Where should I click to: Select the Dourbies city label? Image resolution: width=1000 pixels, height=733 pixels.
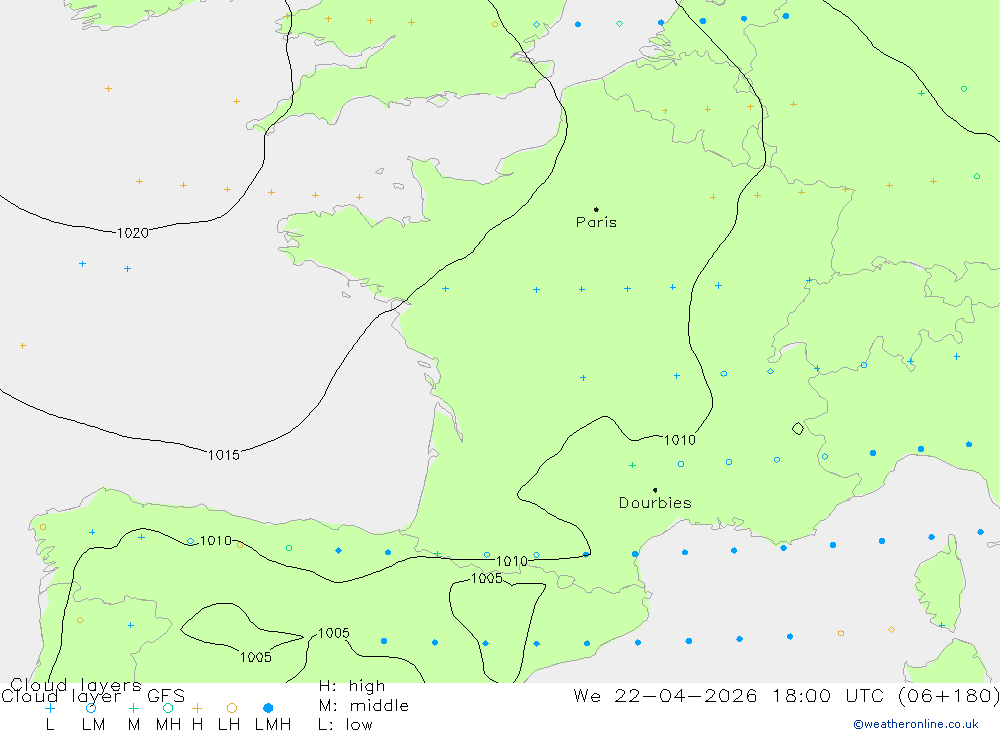pos(655,503)
